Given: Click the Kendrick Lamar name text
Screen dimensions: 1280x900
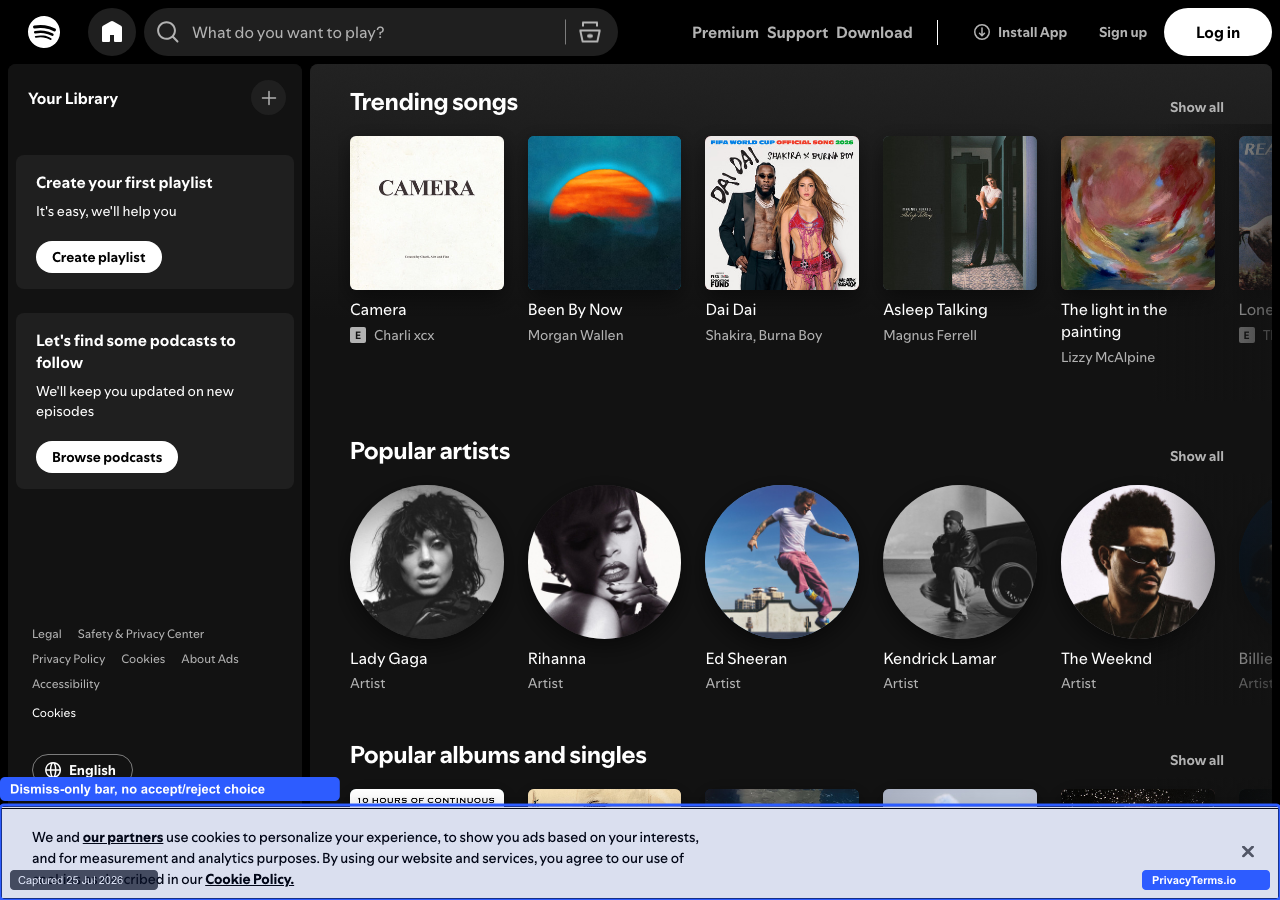Looking at the screenshot, I should coord(940,659).
